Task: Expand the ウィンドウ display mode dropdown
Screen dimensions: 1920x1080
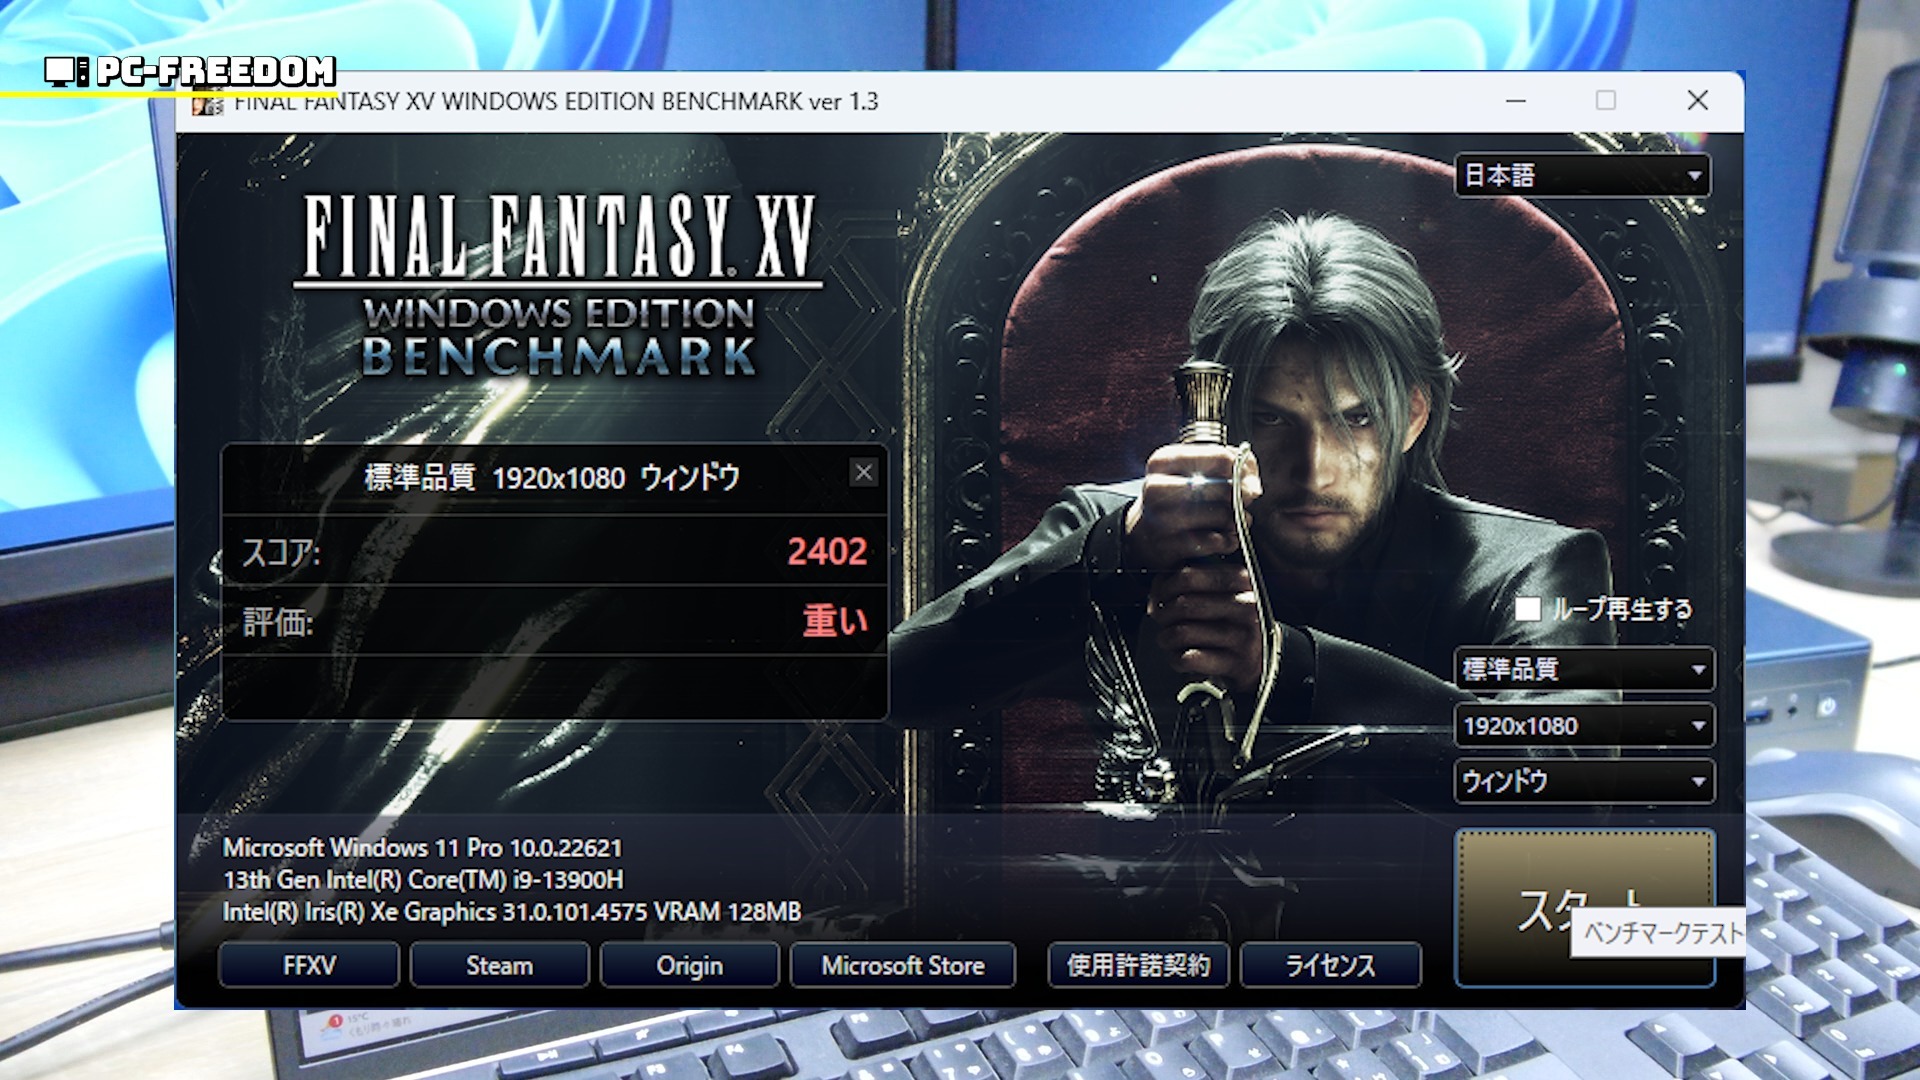Action: point(1584,781)
